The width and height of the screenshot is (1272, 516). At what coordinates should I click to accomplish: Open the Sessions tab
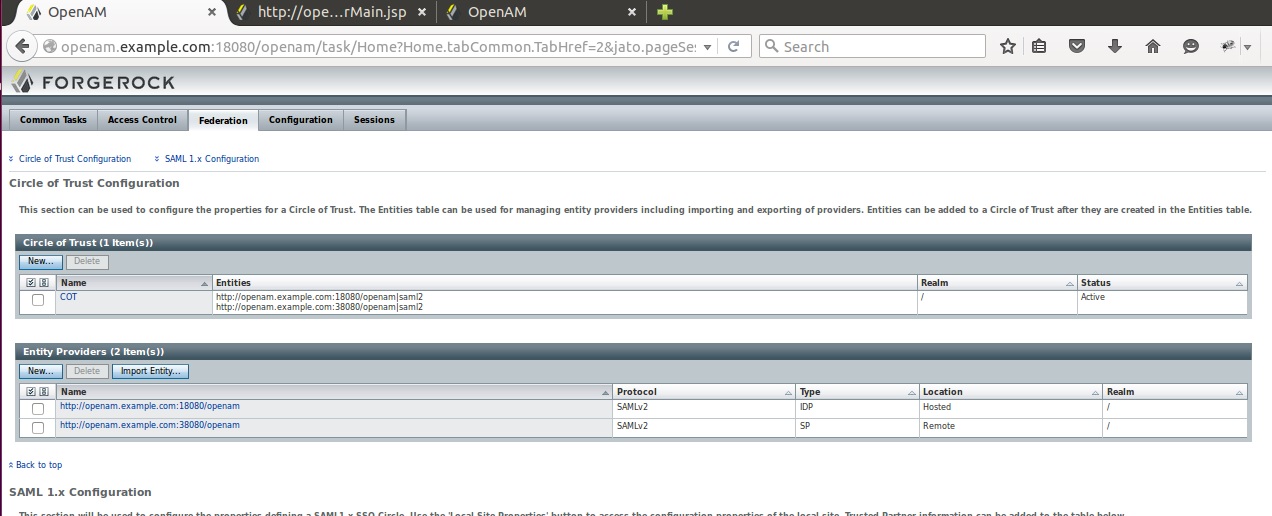coord(374,120)
